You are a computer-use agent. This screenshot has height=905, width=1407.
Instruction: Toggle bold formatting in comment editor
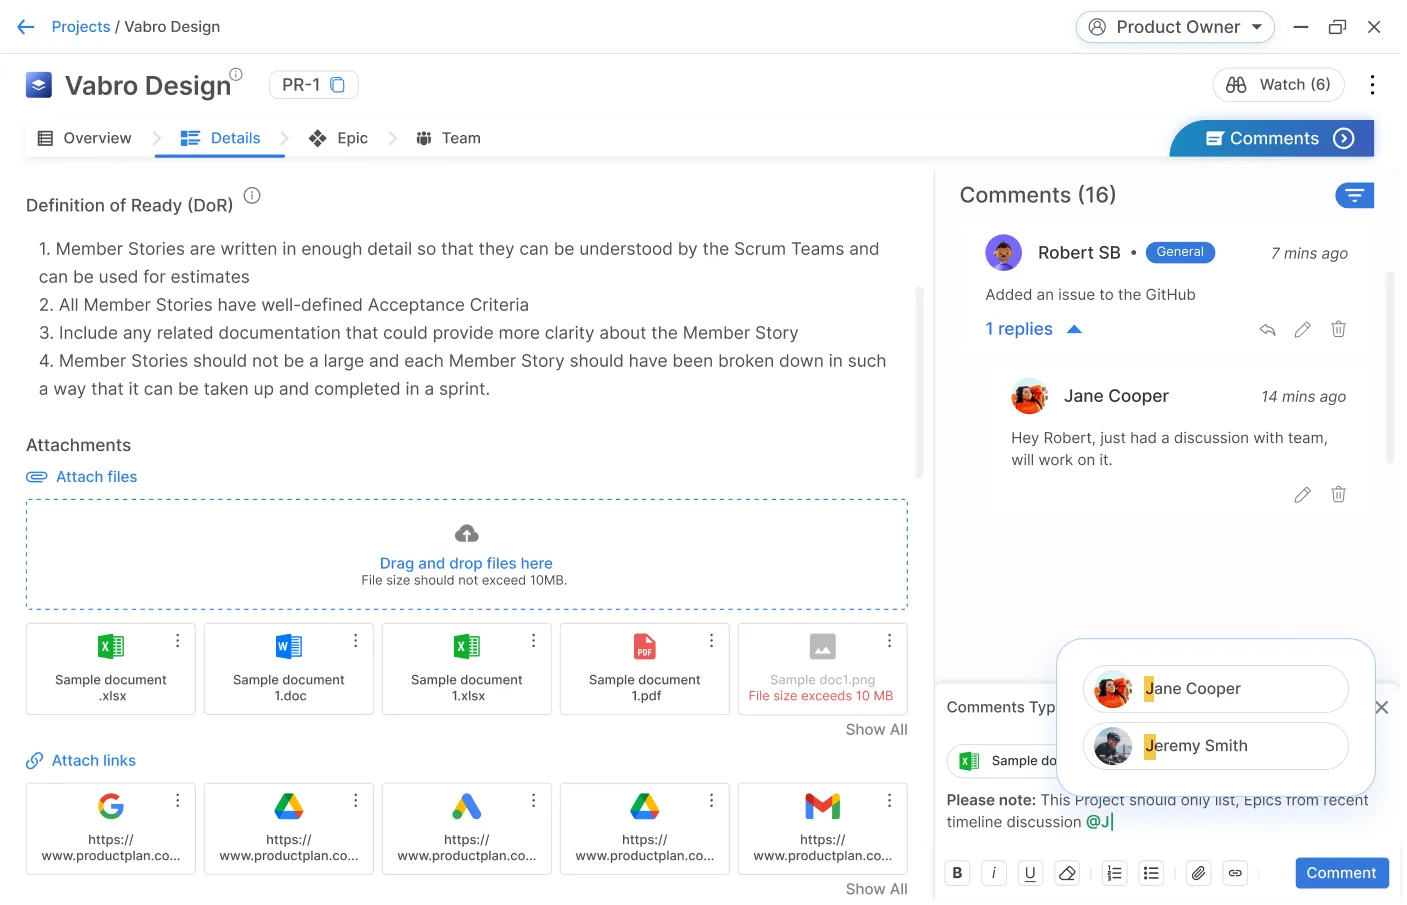(957, 873)
